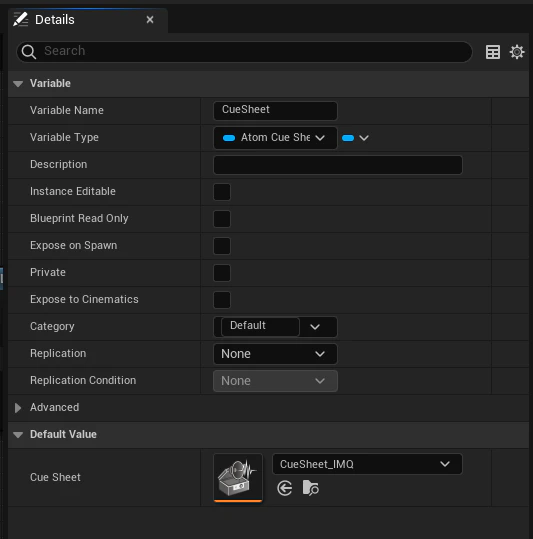Click the Details tab pencil icon

pos(21,20)
